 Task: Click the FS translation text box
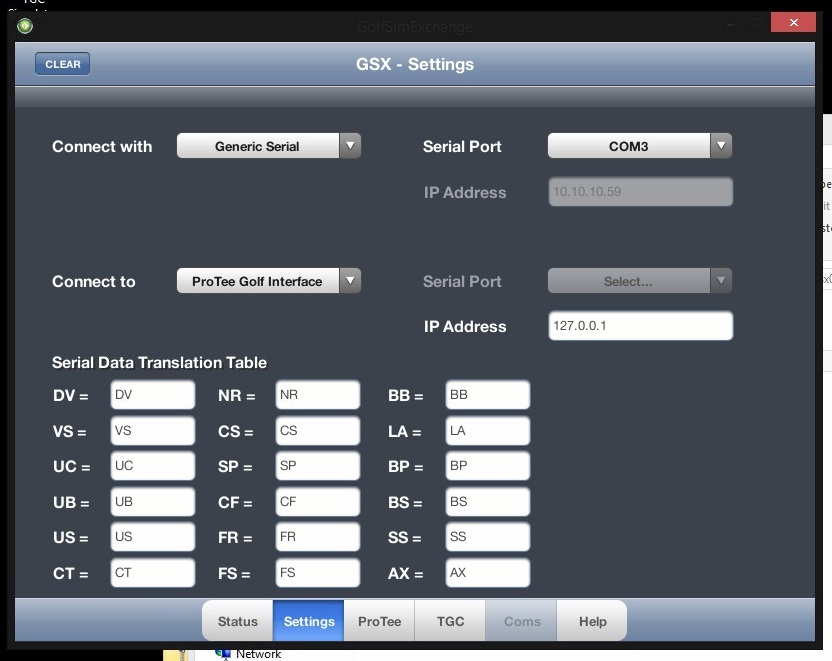pos(317,573)
